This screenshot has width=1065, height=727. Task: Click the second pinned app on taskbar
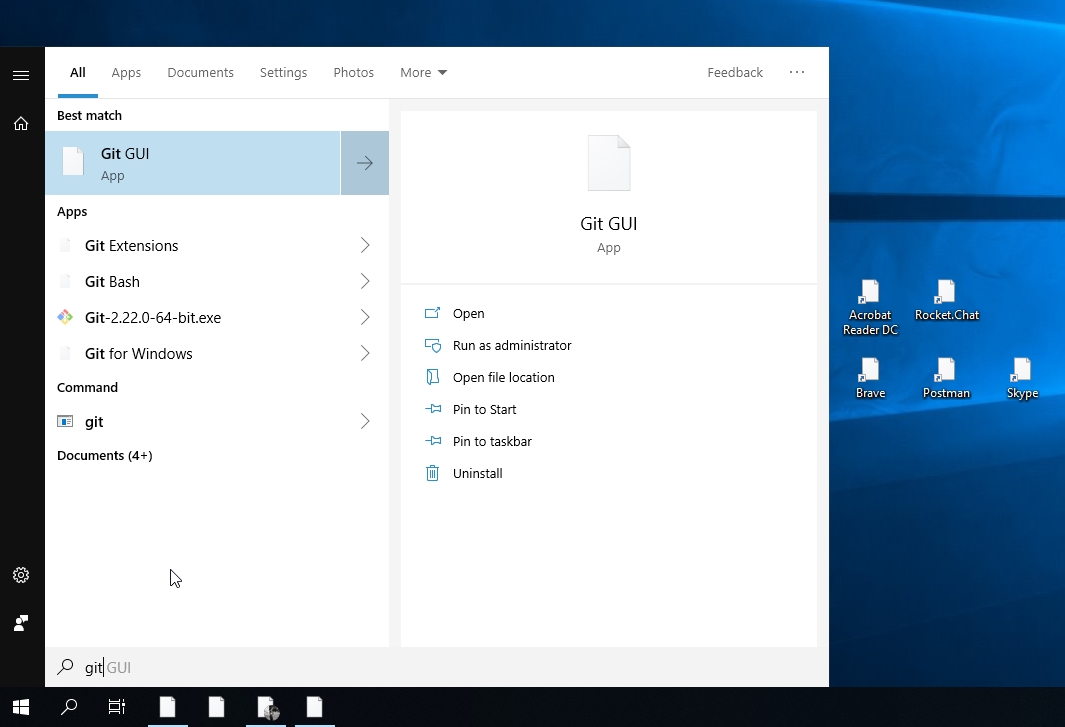217,707
